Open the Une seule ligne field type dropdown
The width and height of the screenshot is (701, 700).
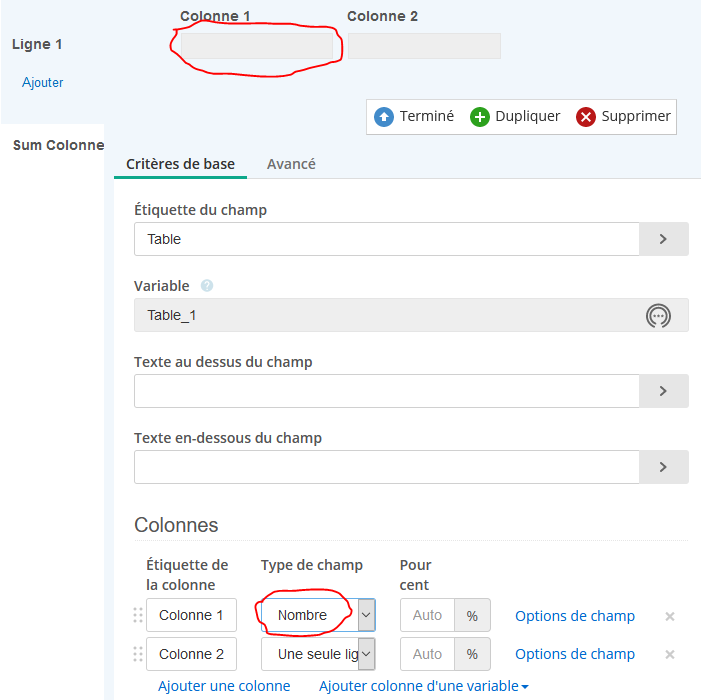click(x=318, y=654)
